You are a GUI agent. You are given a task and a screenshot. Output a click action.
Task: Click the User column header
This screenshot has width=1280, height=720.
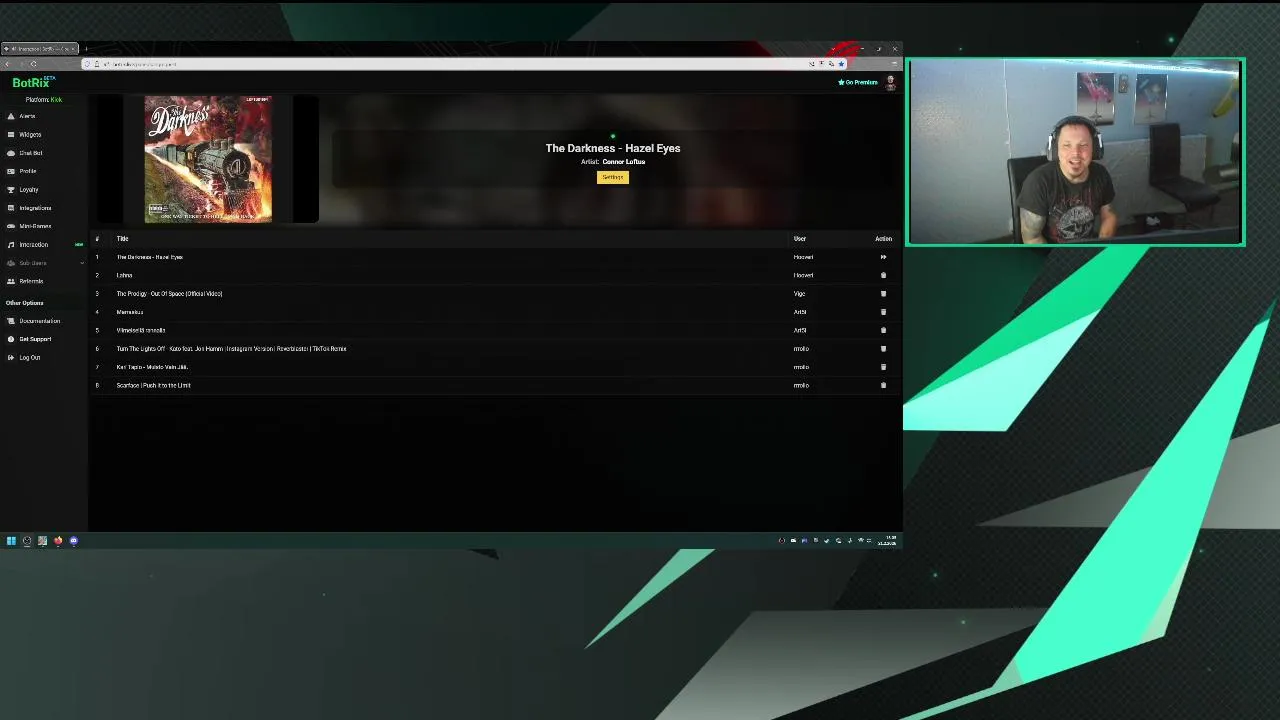pyautogui.click(x=800, y=239)
